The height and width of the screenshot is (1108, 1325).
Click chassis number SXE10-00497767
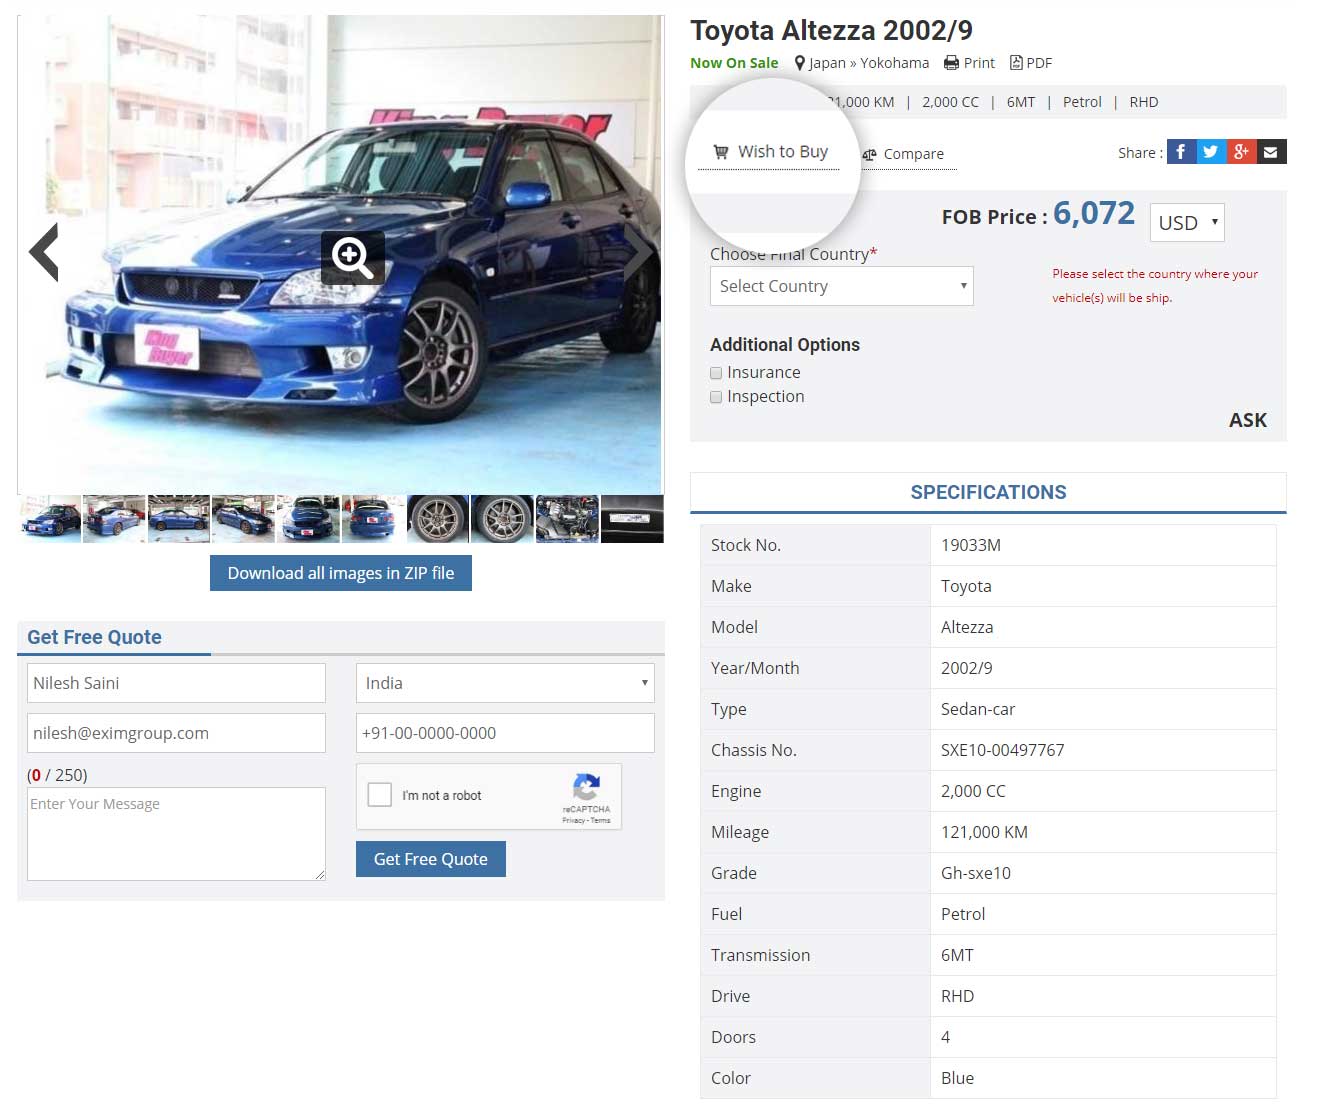1003,750
